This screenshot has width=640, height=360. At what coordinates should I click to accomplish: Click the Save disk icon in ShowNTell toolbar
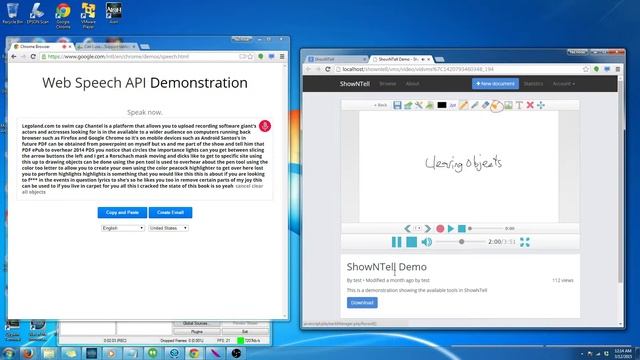397,105
